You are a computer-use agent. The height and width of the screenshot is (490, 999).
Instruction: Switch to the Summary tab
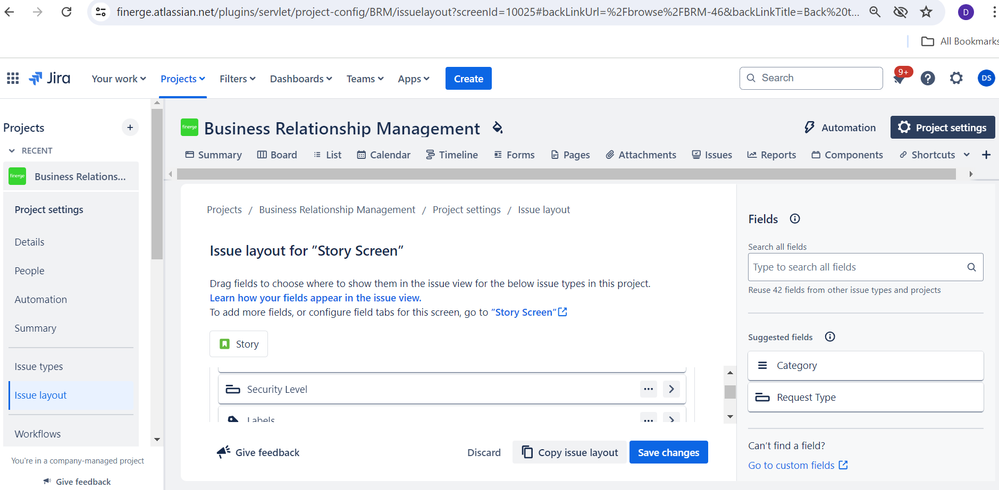click(213, 155)
